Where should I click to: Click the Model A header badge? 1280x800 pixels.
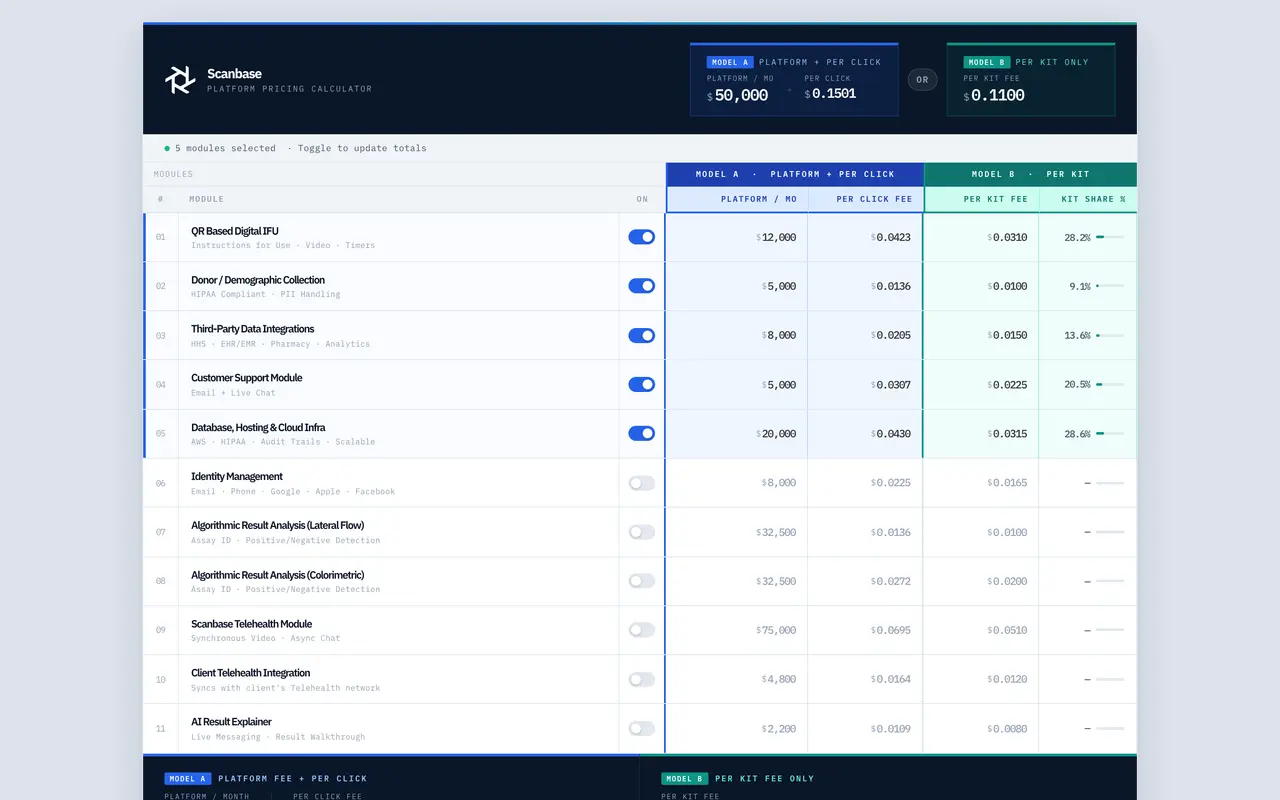click(730, 62)
